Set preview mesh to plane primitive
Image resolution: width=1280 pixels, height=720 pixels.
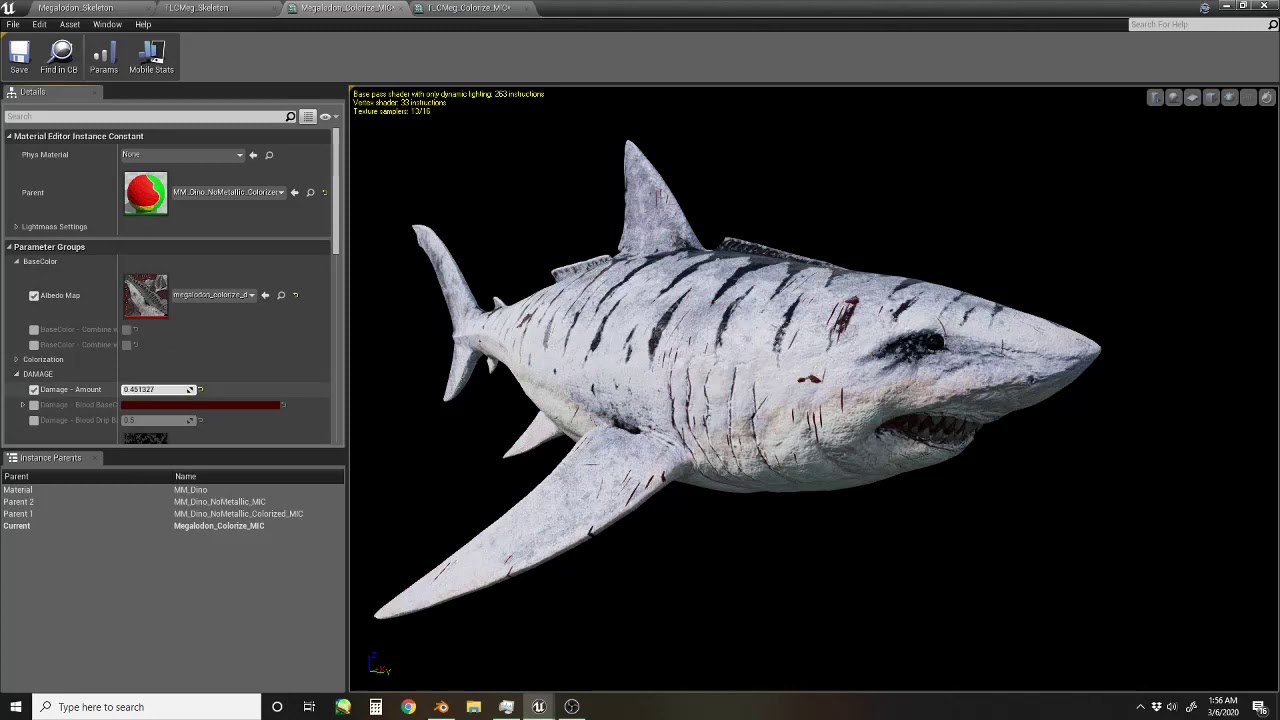[1192, 97]
